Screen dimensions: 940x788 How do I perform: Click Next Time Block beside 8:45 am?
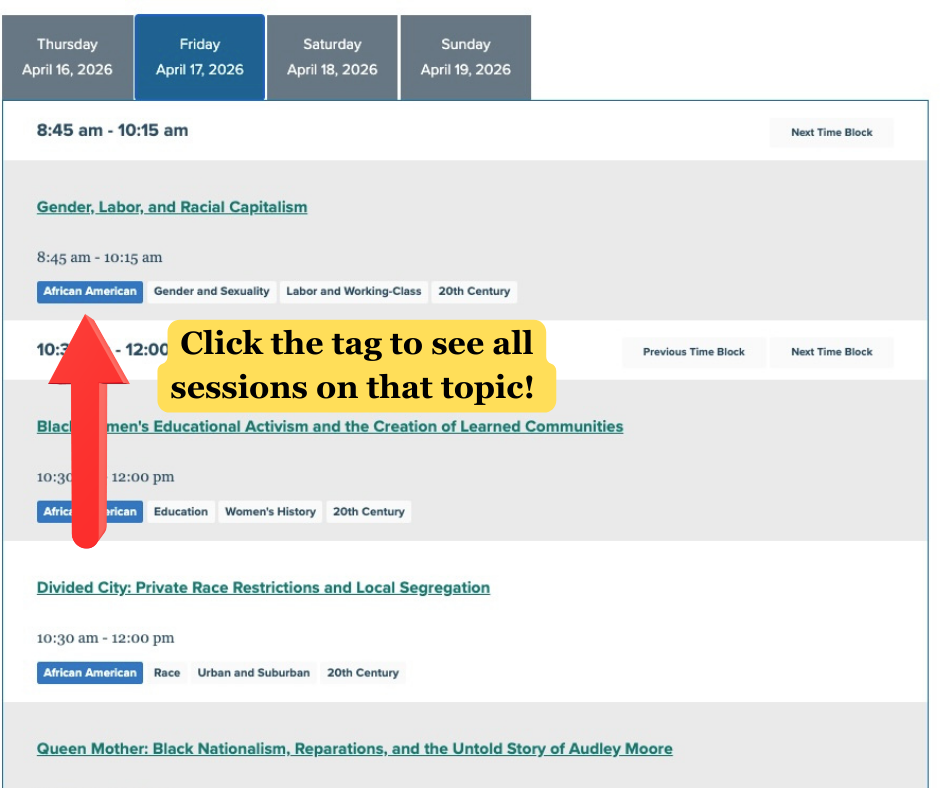click(831, 132)
